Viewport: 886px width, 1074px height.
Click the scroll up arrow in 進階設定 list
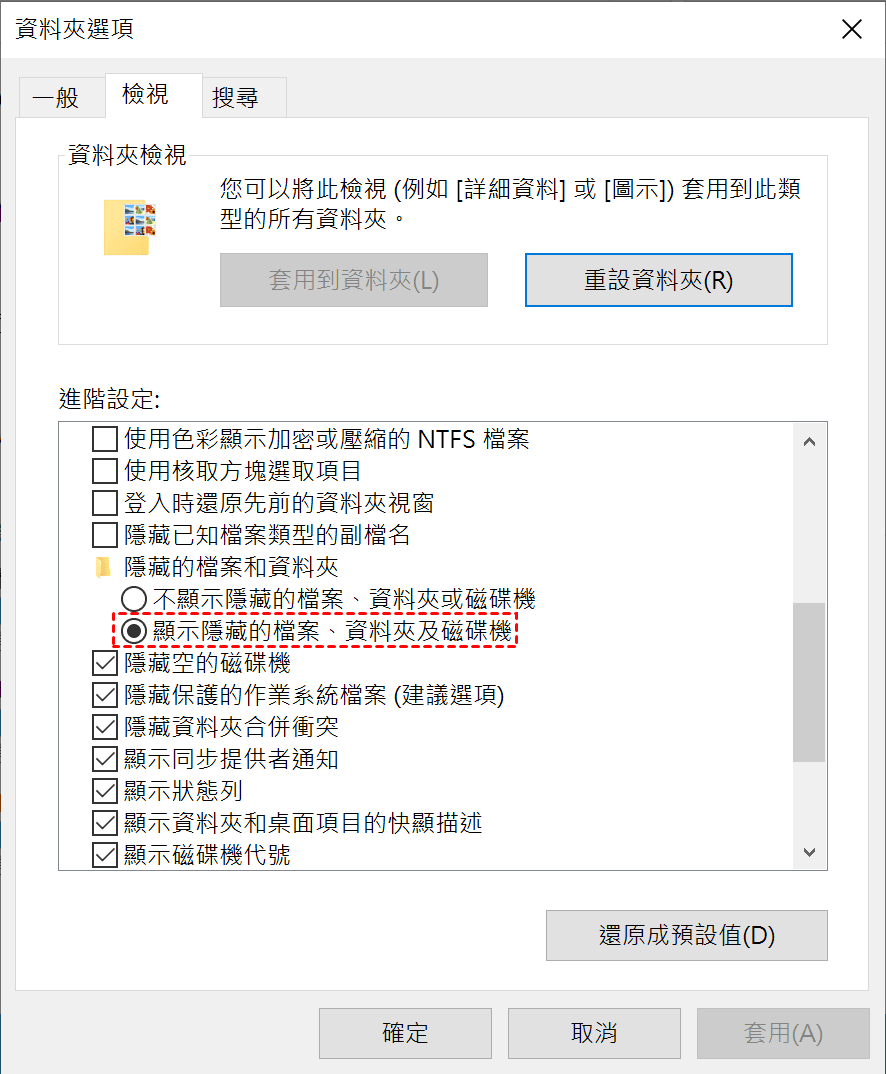(x=809, y=442)
